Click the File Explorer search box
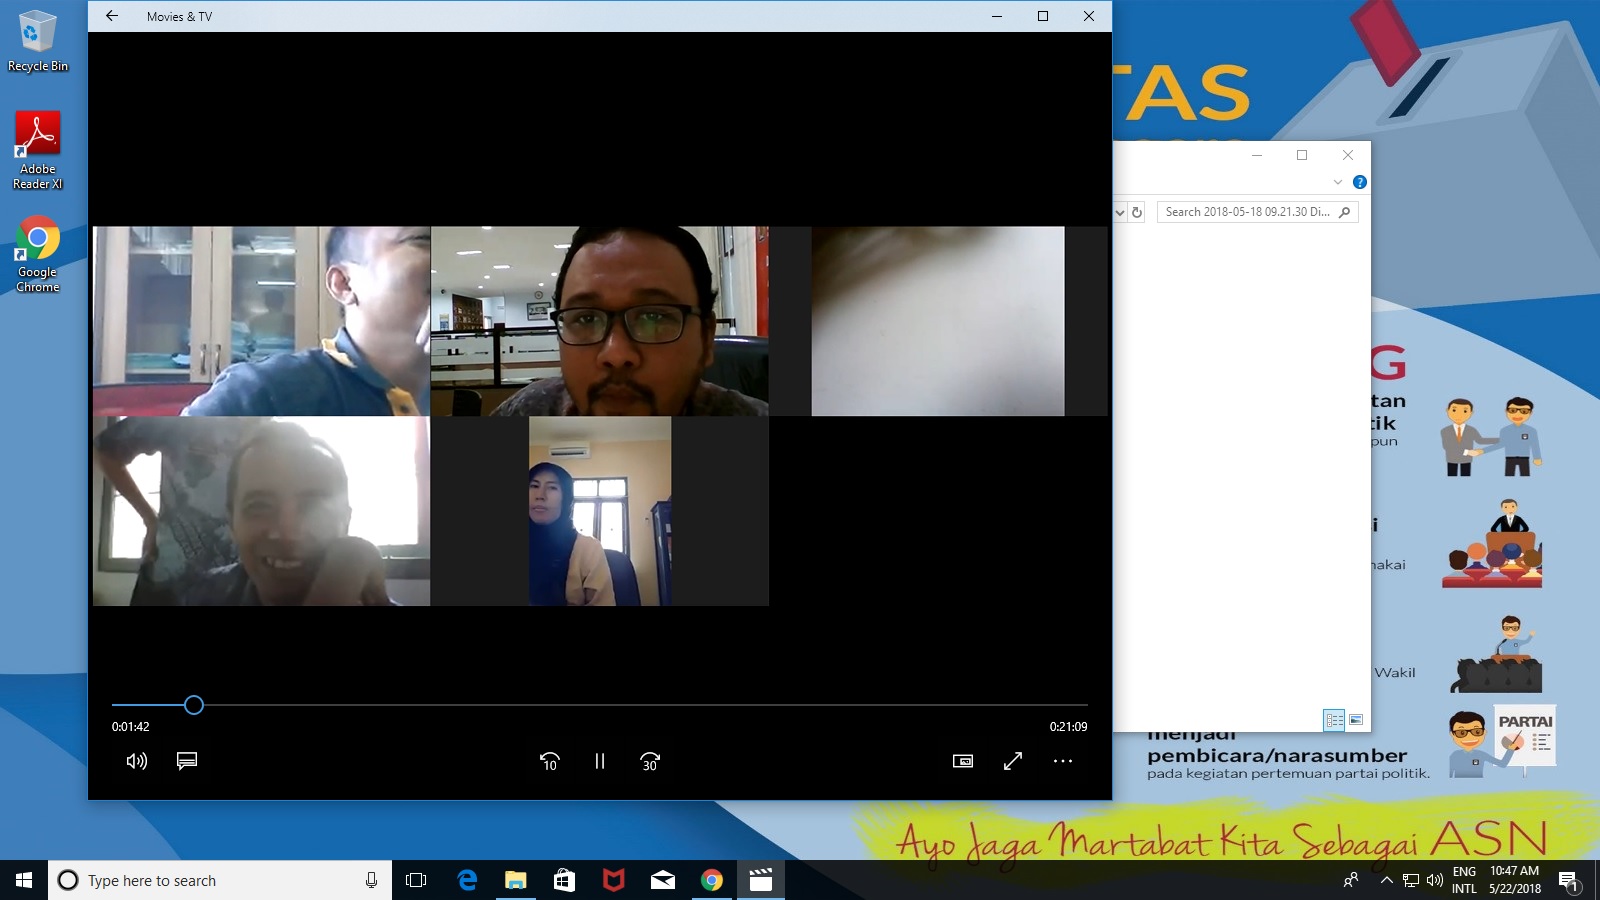Screen dimensions: 1600x900 [x=1247, y=212]
